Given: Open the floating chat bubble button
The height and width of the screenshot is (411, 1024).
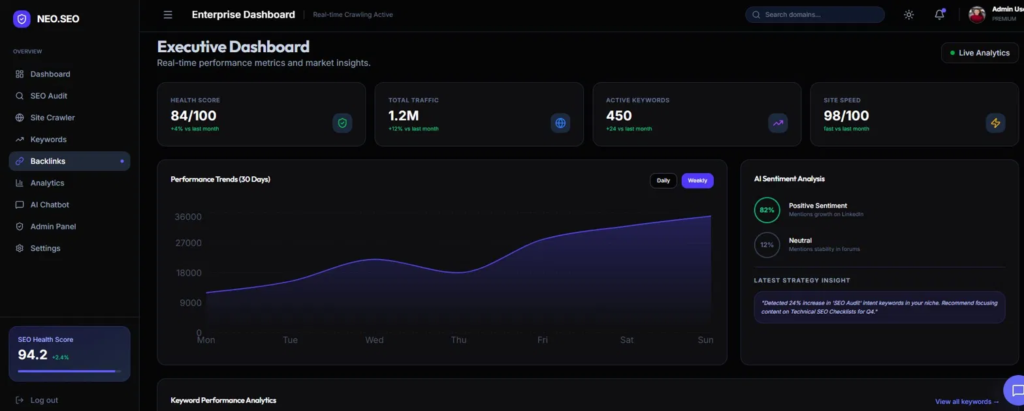Looking at the screenshot, I should coord(1014,391).
